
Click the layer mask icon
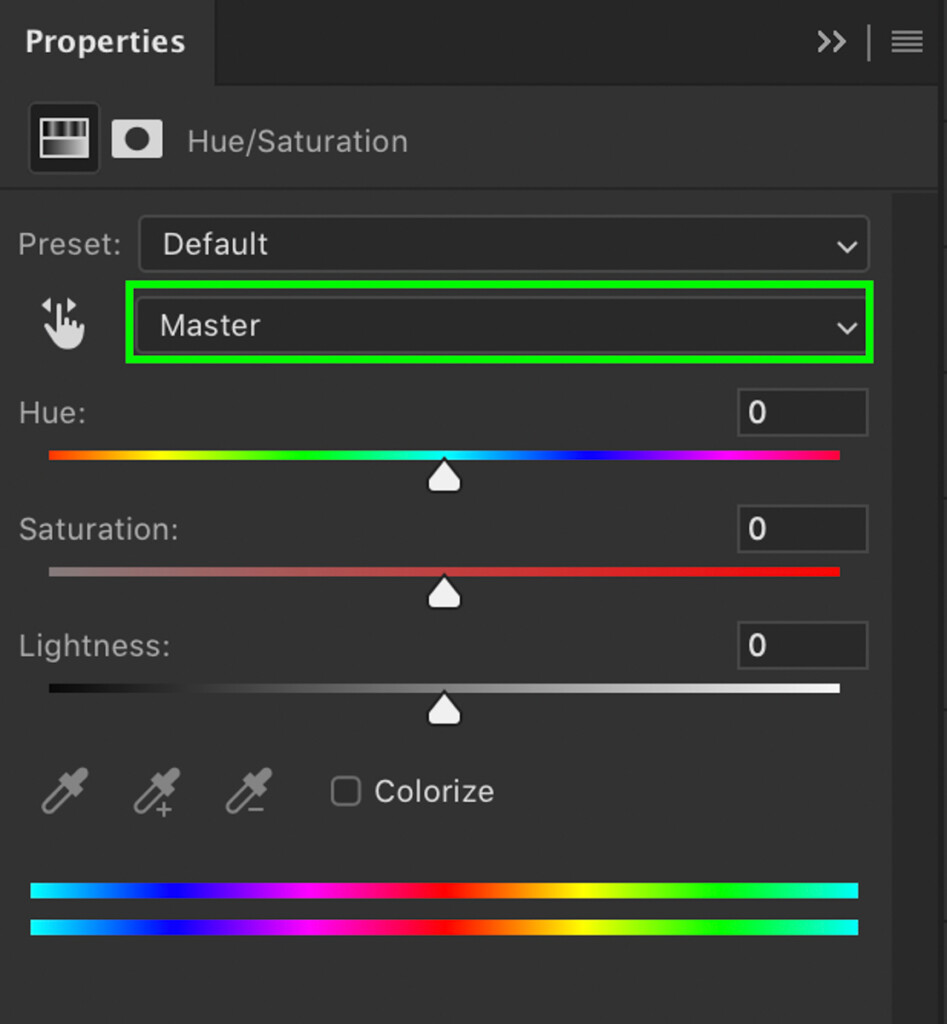tap(137, 138)
